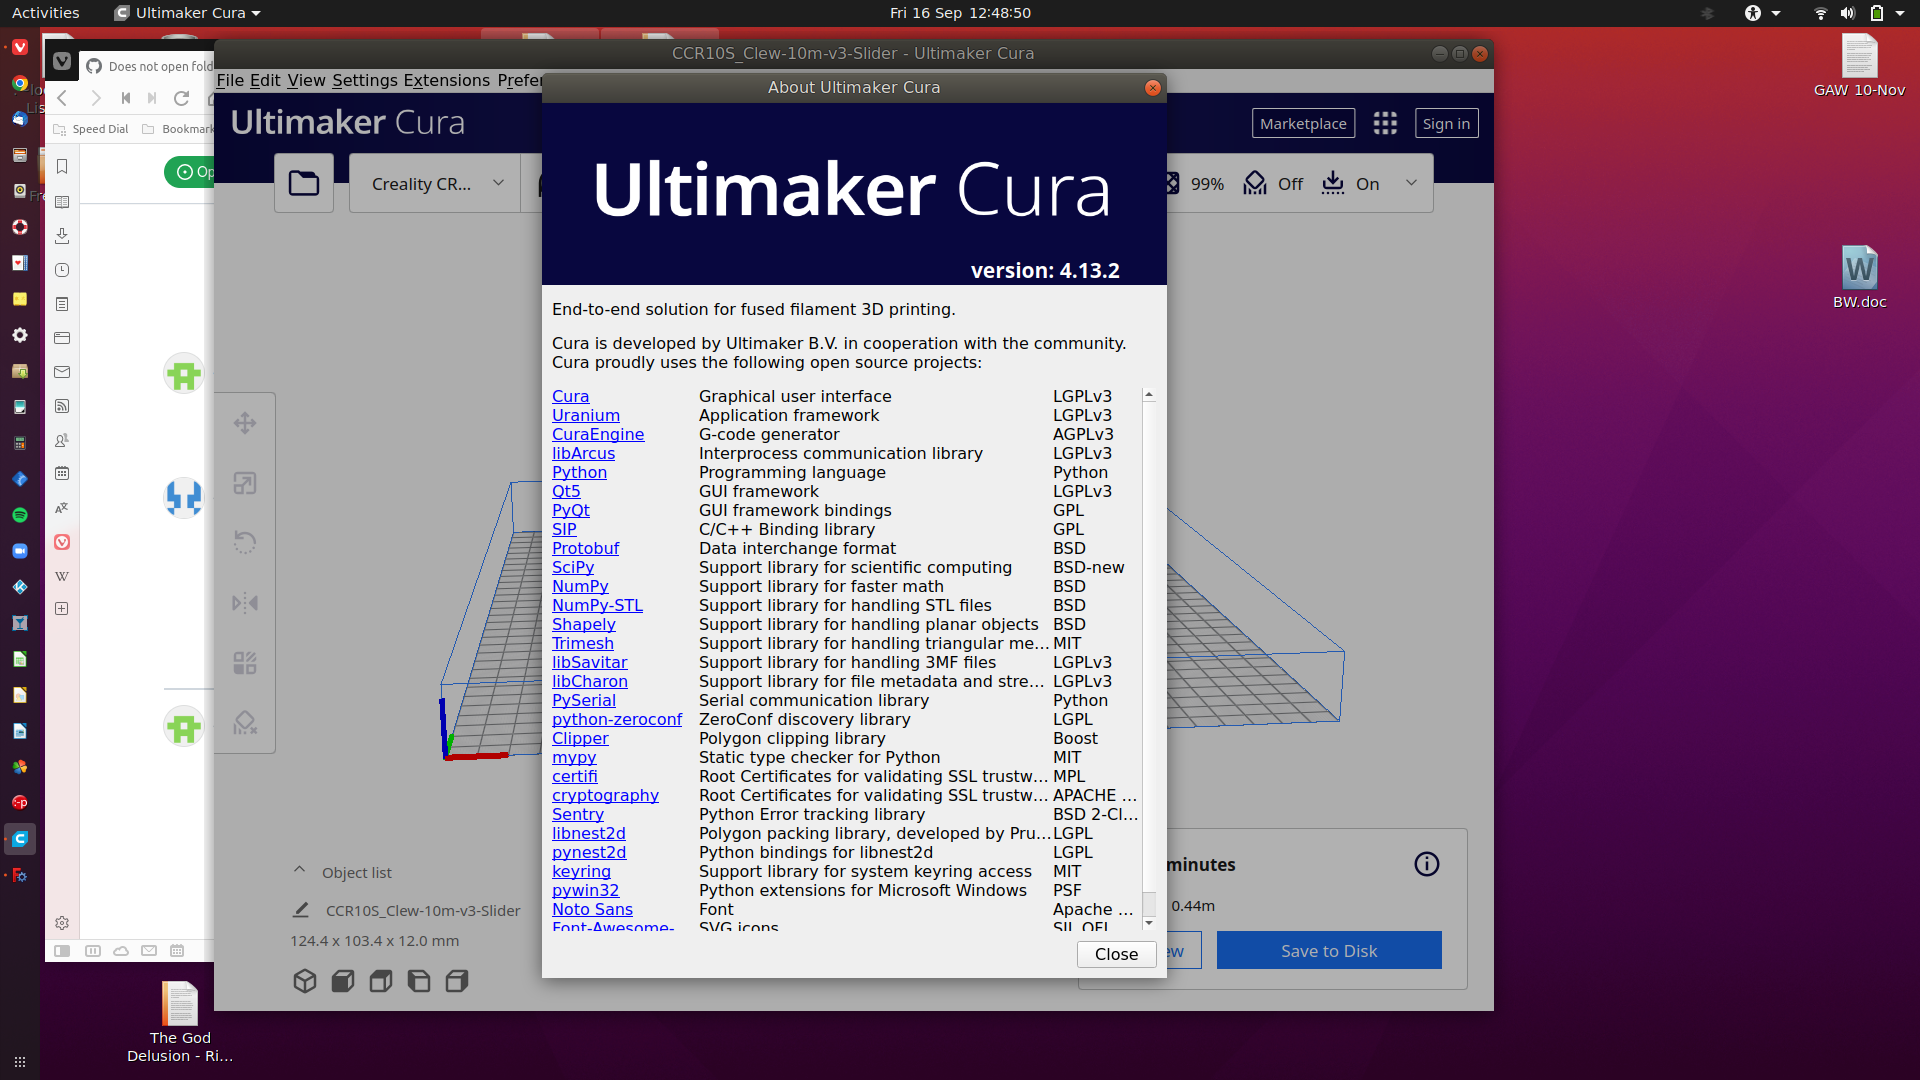1920x1080 pixels.
Task: Close the About Ultimaker Cura dialog
Action: click(1115, 954)
